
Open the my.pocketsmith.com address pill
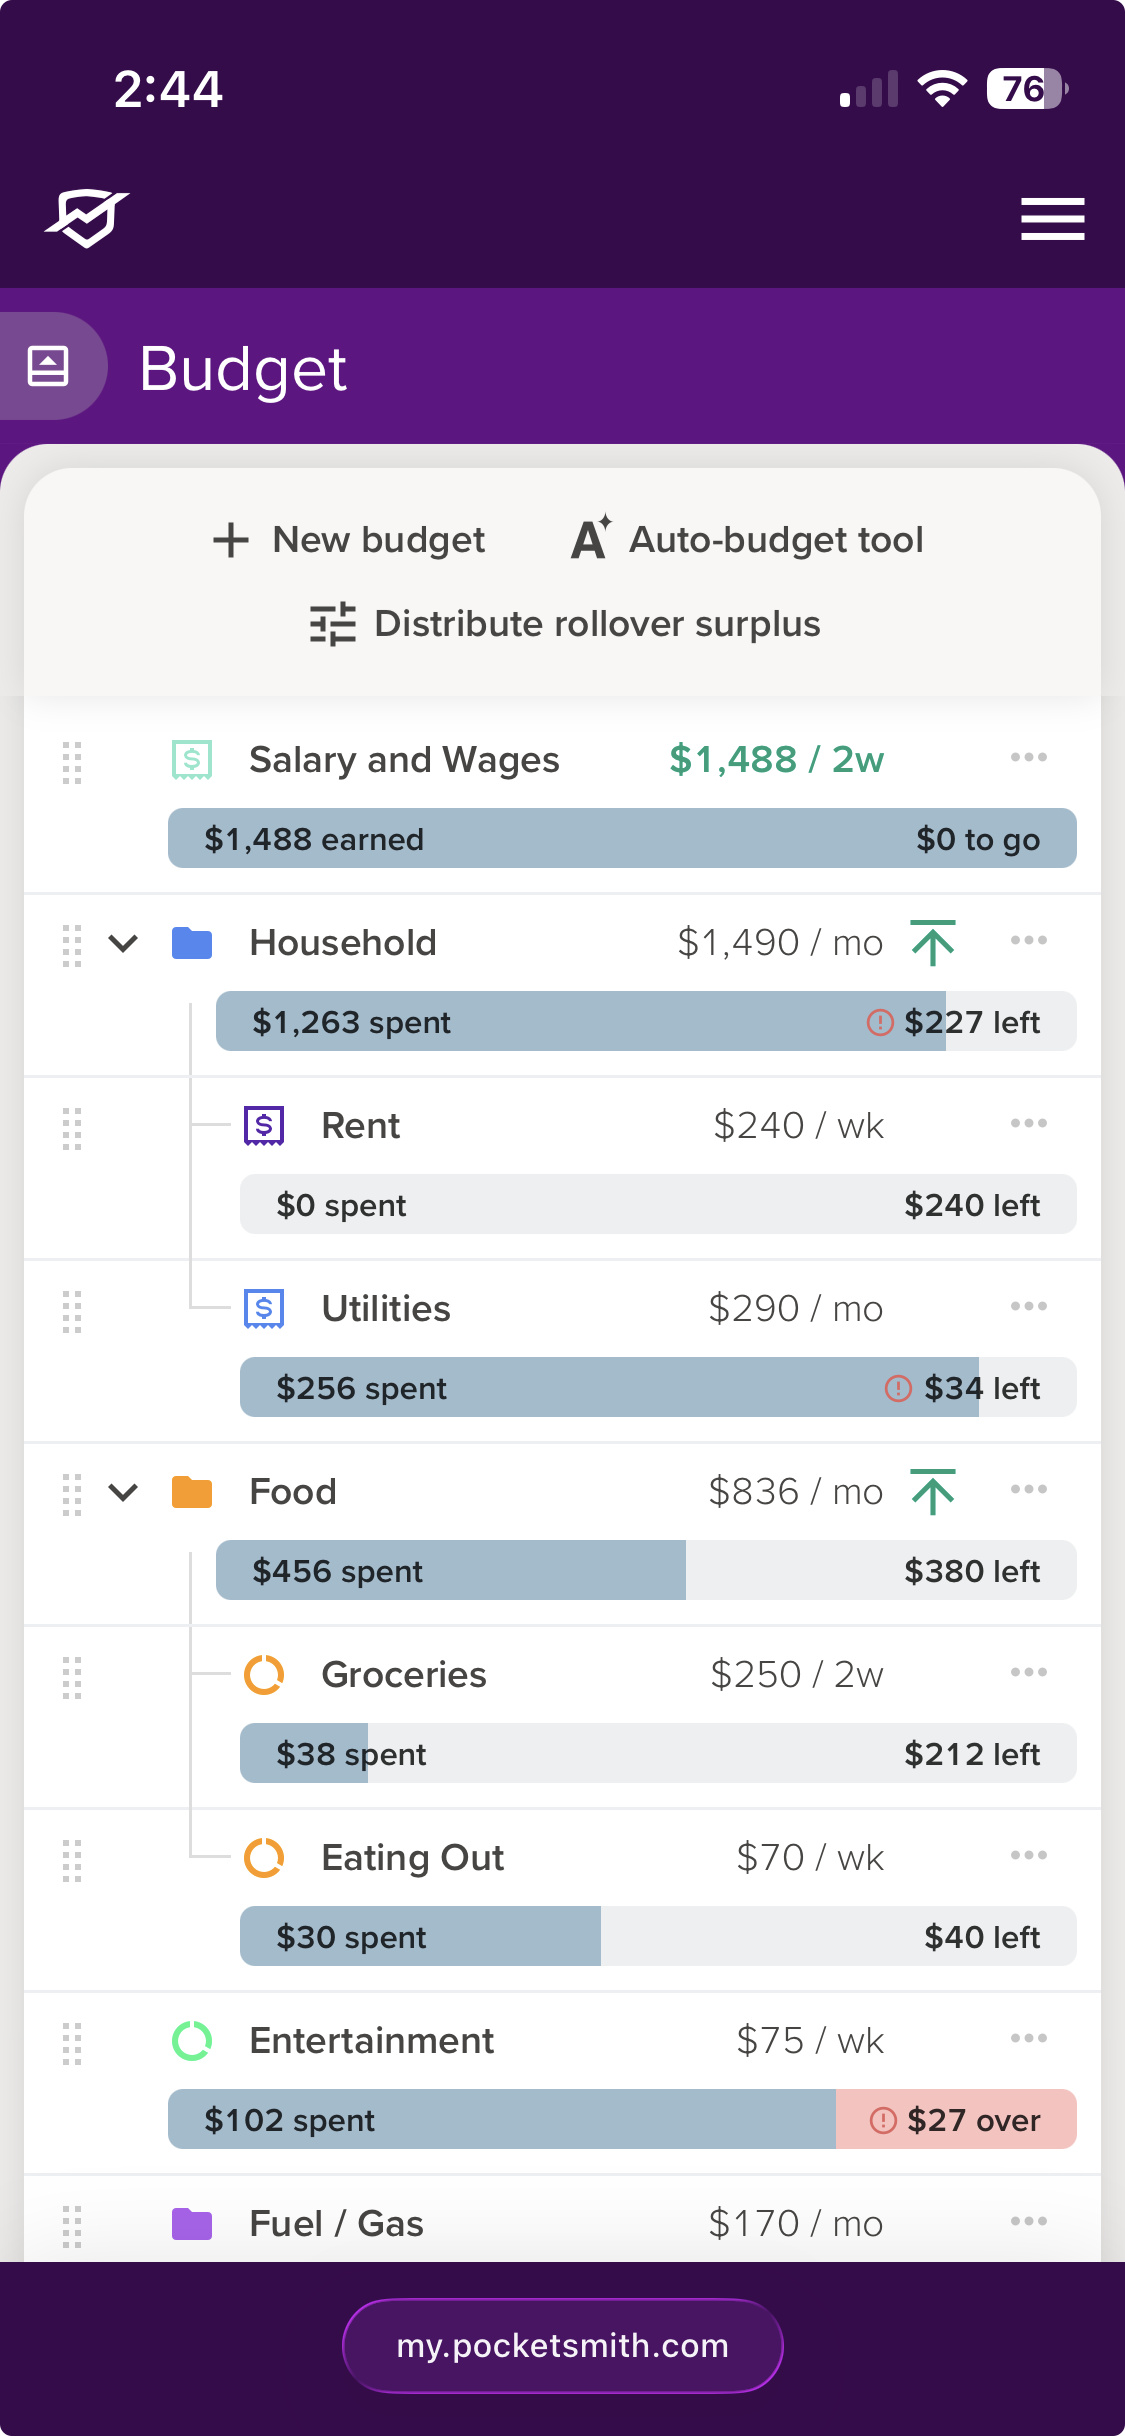pos(563,2346)
